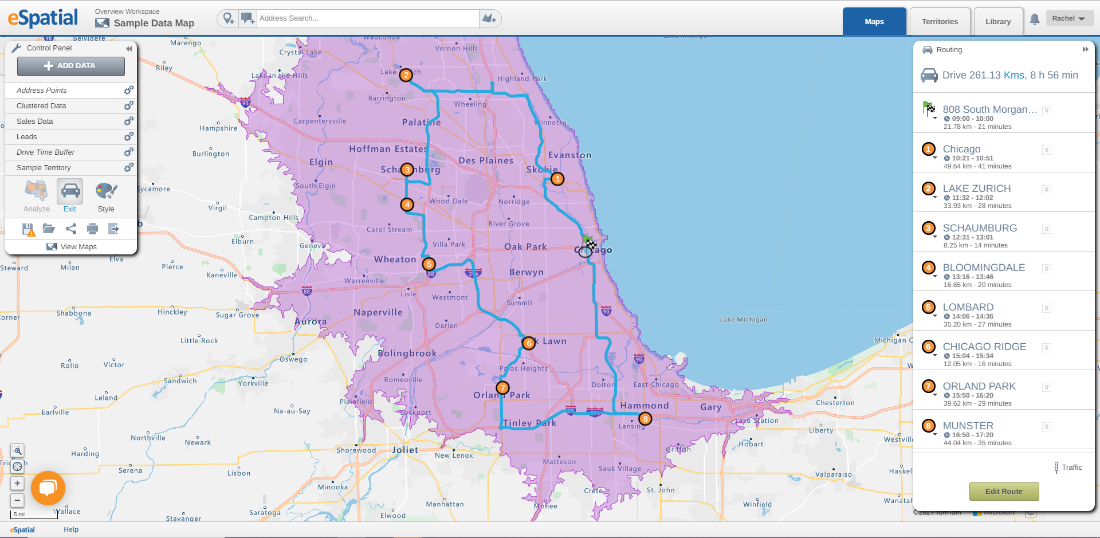Expand details for LAKE ZURICH stop
The width and height of the screenshot is (1100, 538).
pyautogui.click(x=1046, y=189)
